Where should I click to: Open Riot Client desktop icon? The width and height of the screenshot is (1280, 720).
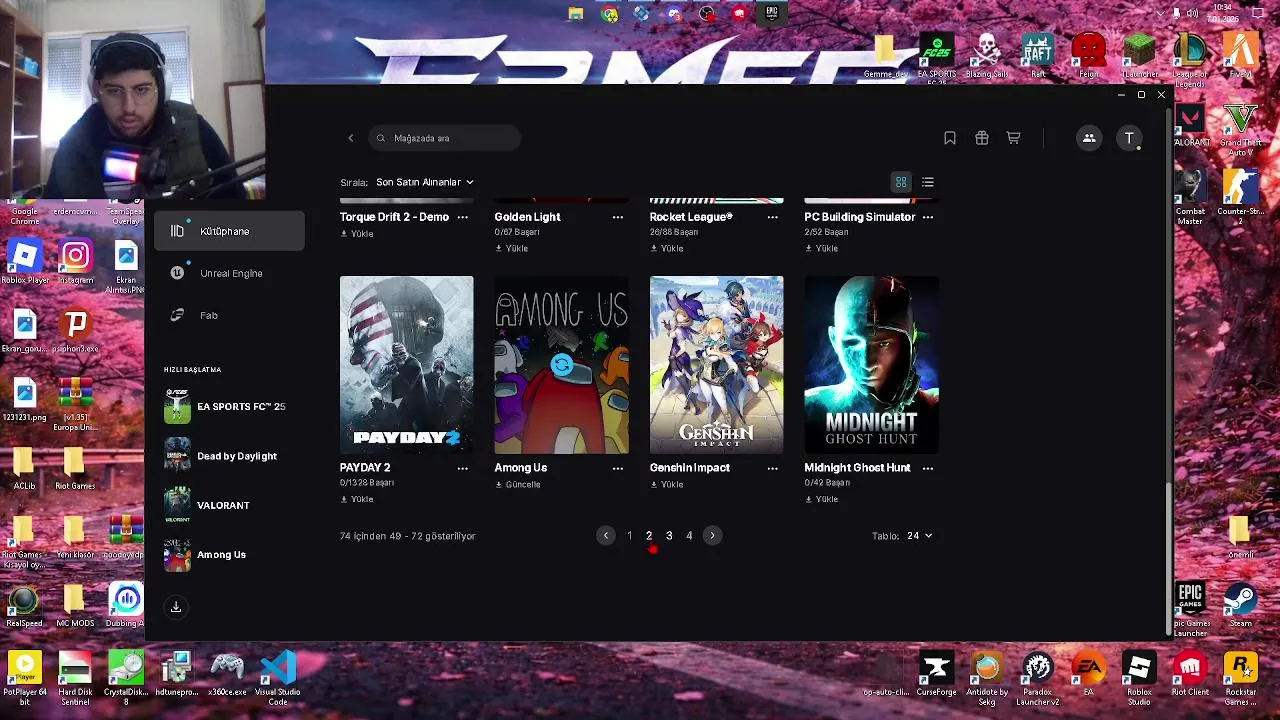pyautogui.click(x=1190, y=674)
